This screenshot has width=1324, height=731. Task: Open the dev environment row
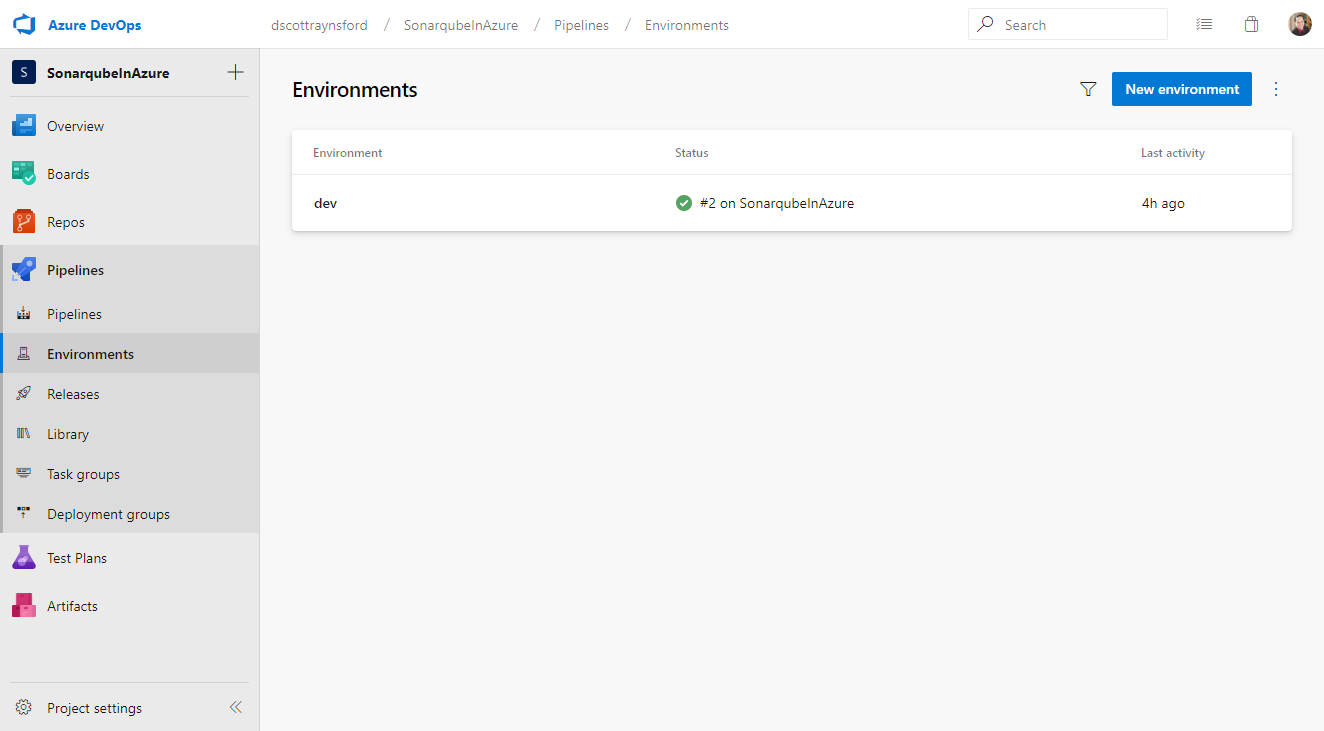[x=792, y=203]
